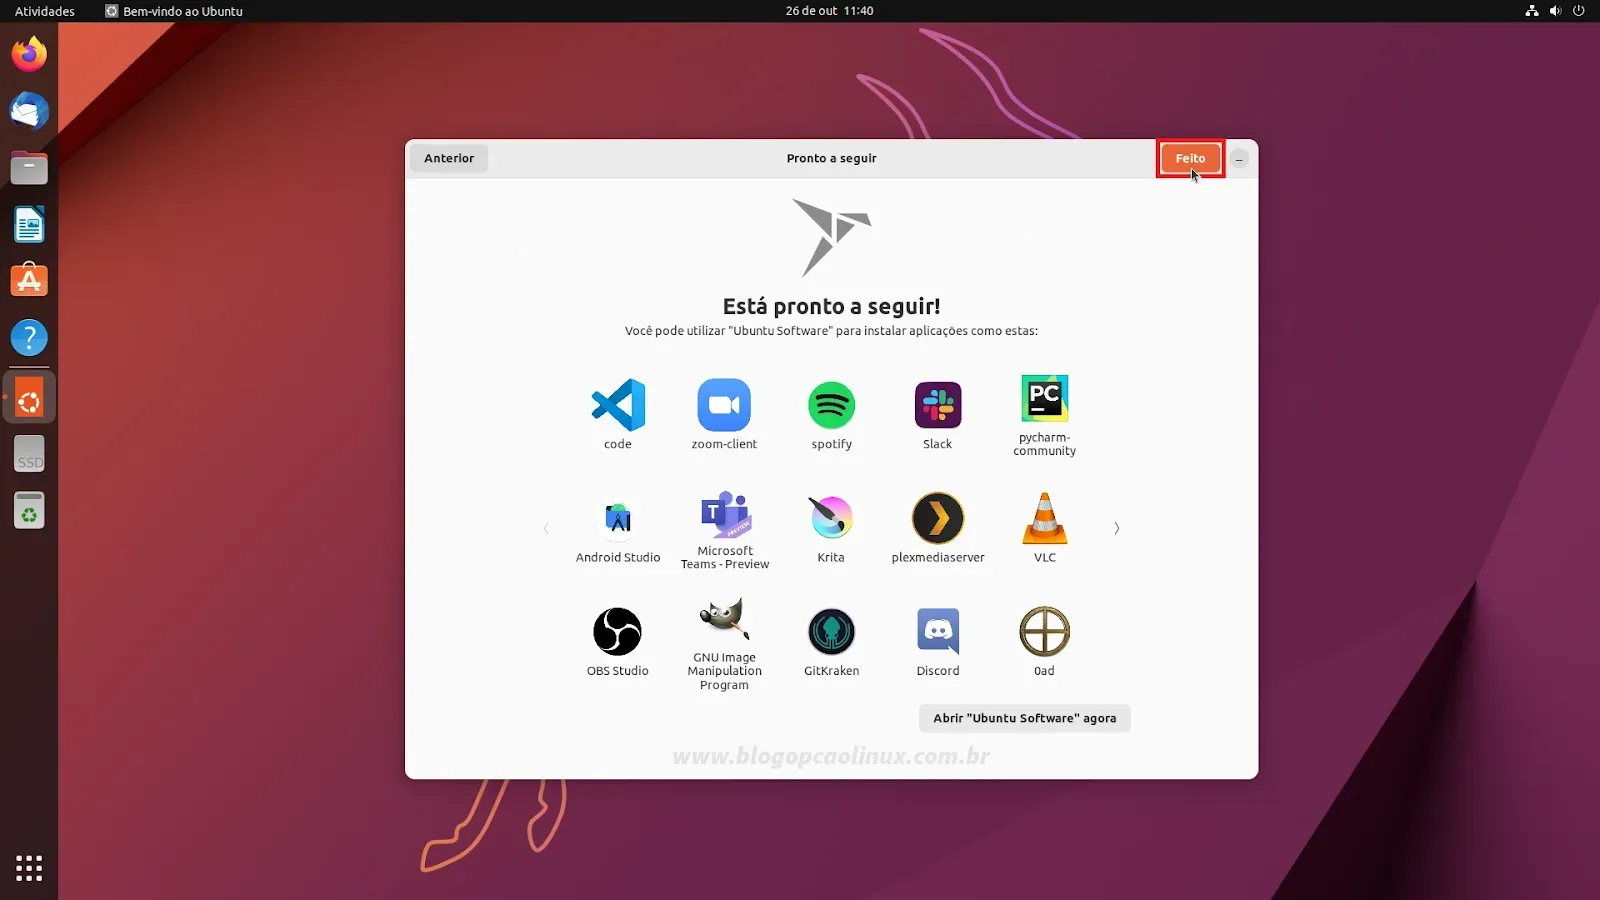Click the Discord app icon
The height and width of the screenshot is (900, 1600).
coord(938,631)
